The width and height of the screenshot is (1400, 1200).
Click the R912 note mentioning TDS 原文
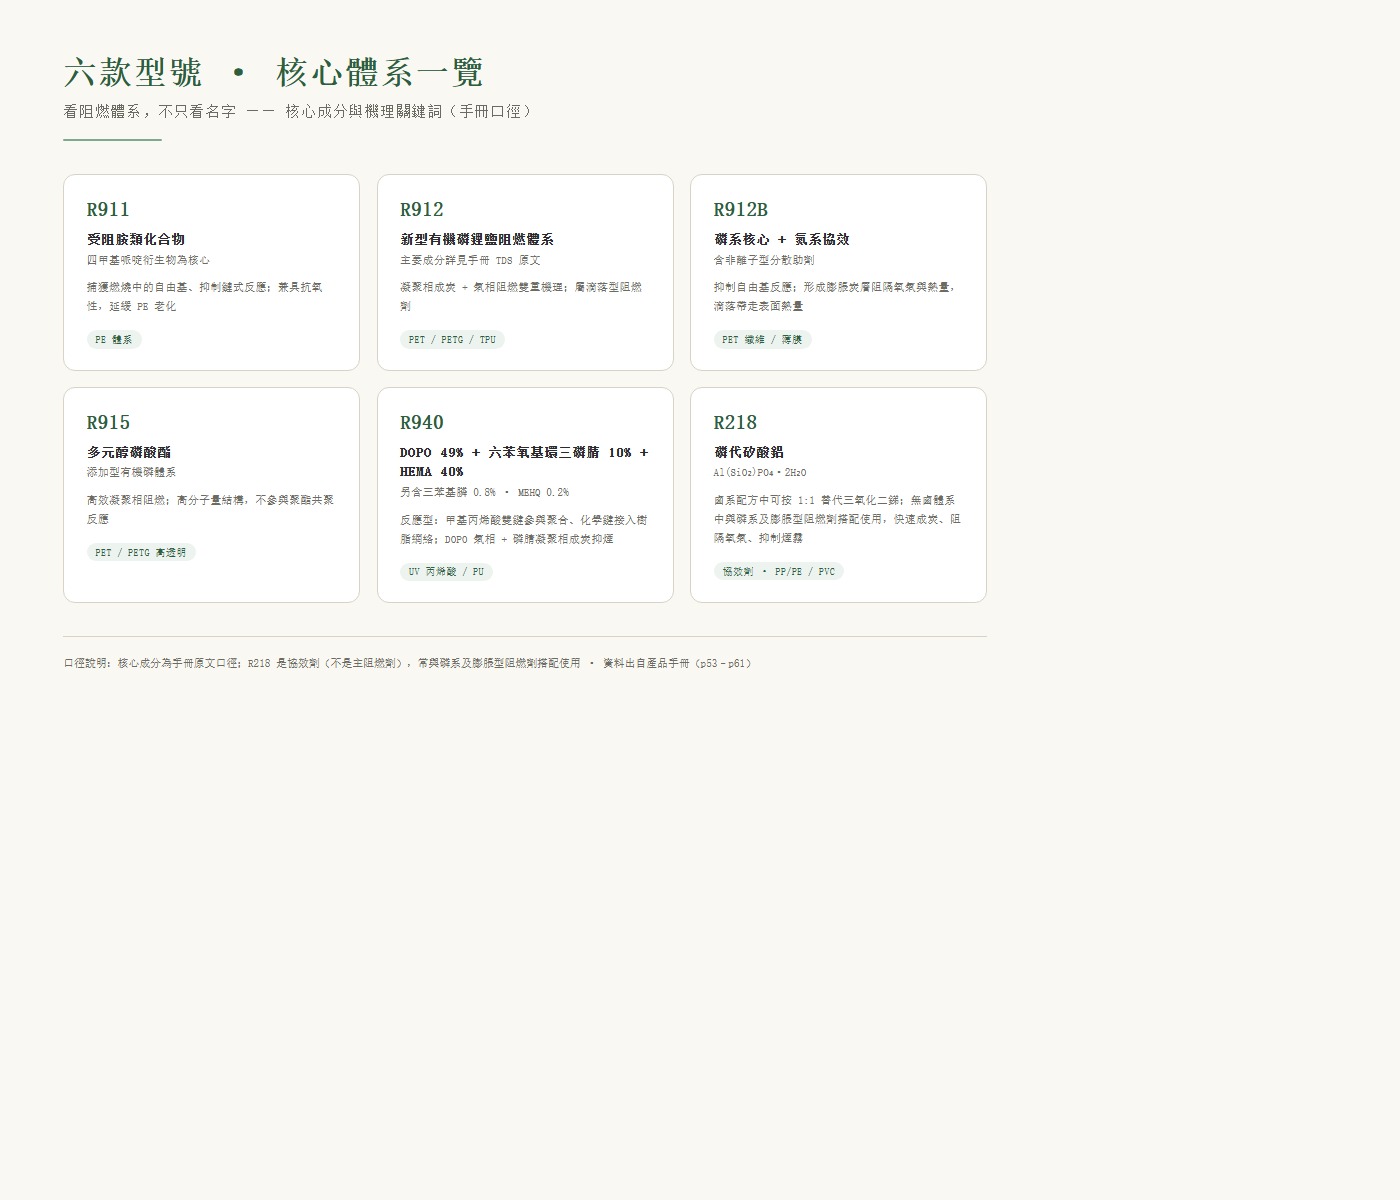click(470, 260)
